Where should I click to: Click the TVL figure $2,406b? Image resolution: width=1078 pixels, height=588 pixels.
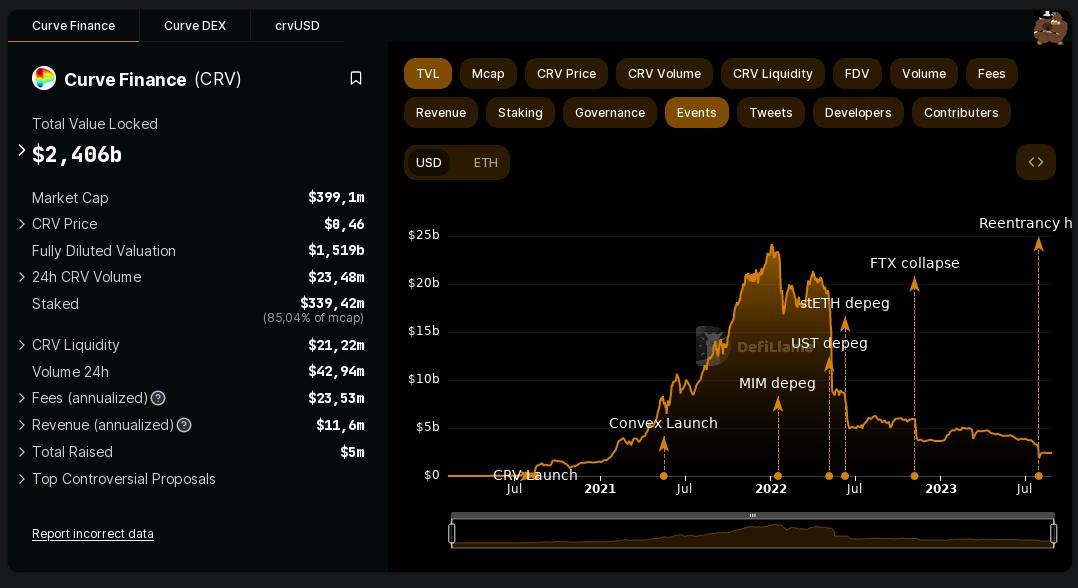(x=77, y=155)
